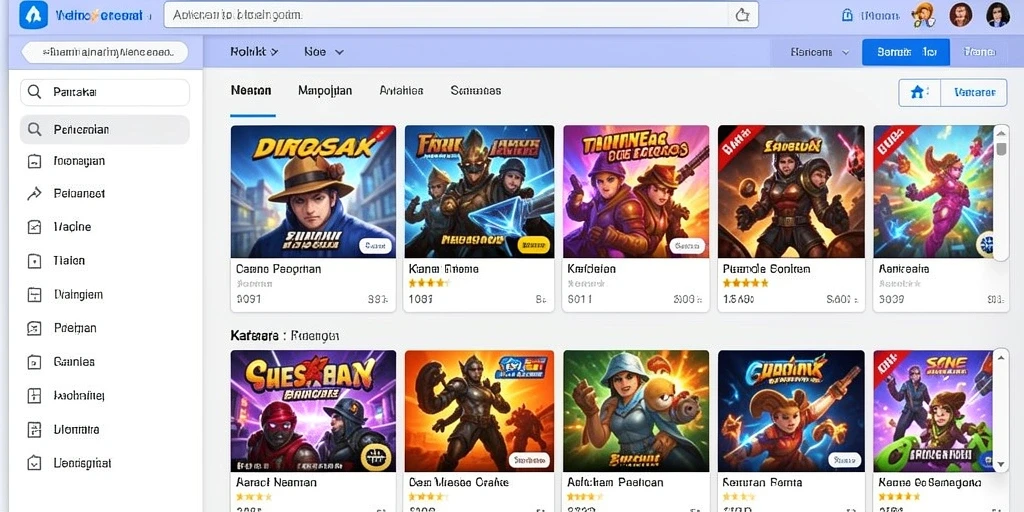The width and height of the screenshot is (1024, 512).
Task: Expand the Rolukt dropdown
Action: 254,52
